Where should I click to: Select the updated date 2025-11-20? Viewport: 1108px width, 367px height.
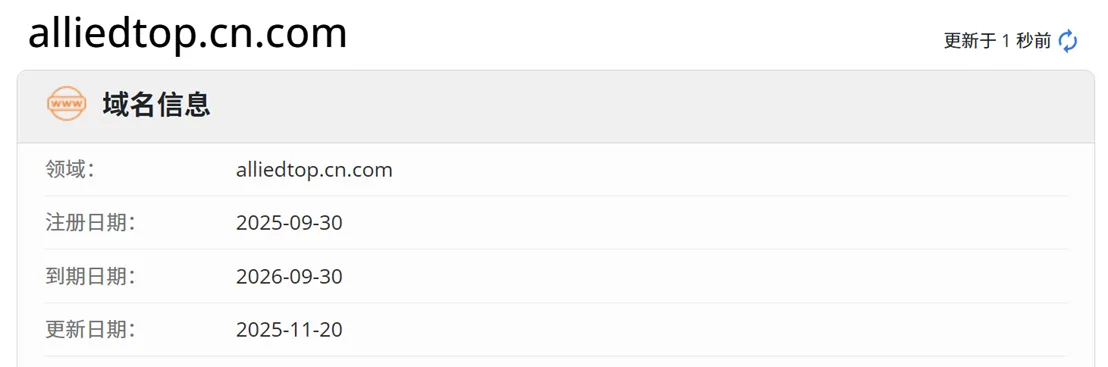289,330
